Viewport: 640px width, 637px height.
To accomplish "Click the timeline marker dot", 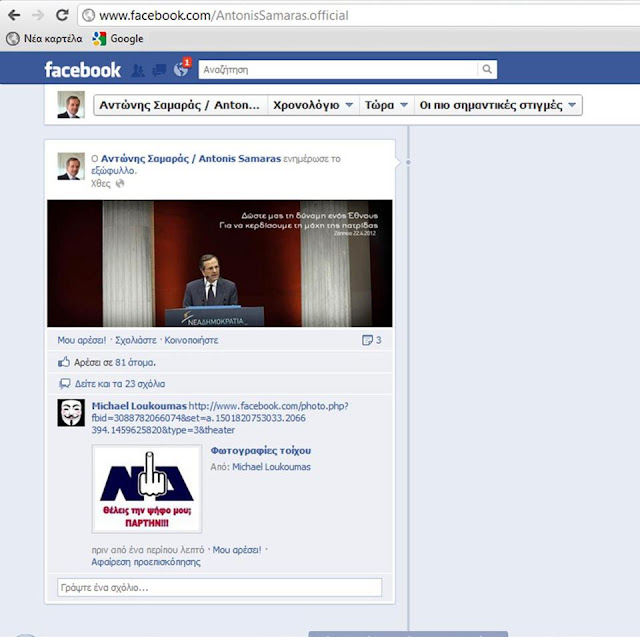I will coord(408,162).
